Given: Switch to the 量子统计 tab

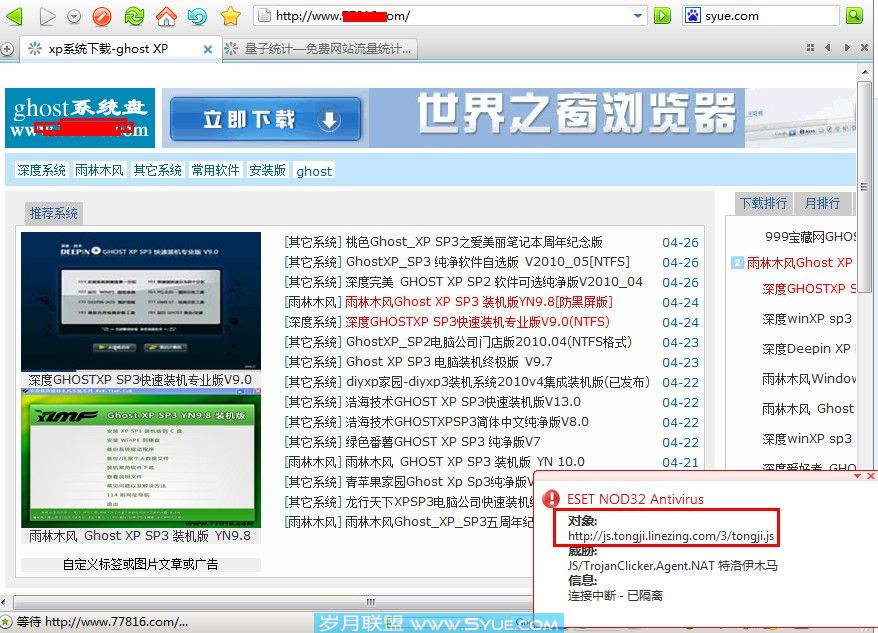Looking at the screenshot, I should pyautogui.click(x=319, y=49).
